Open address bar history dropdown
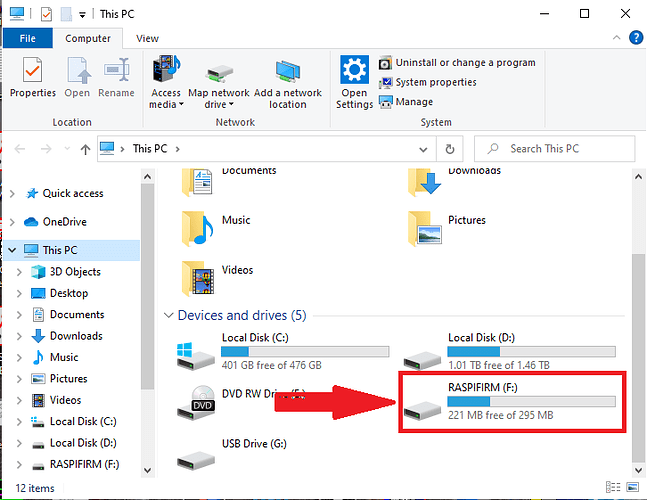647x500 pixels. [423, 149]
